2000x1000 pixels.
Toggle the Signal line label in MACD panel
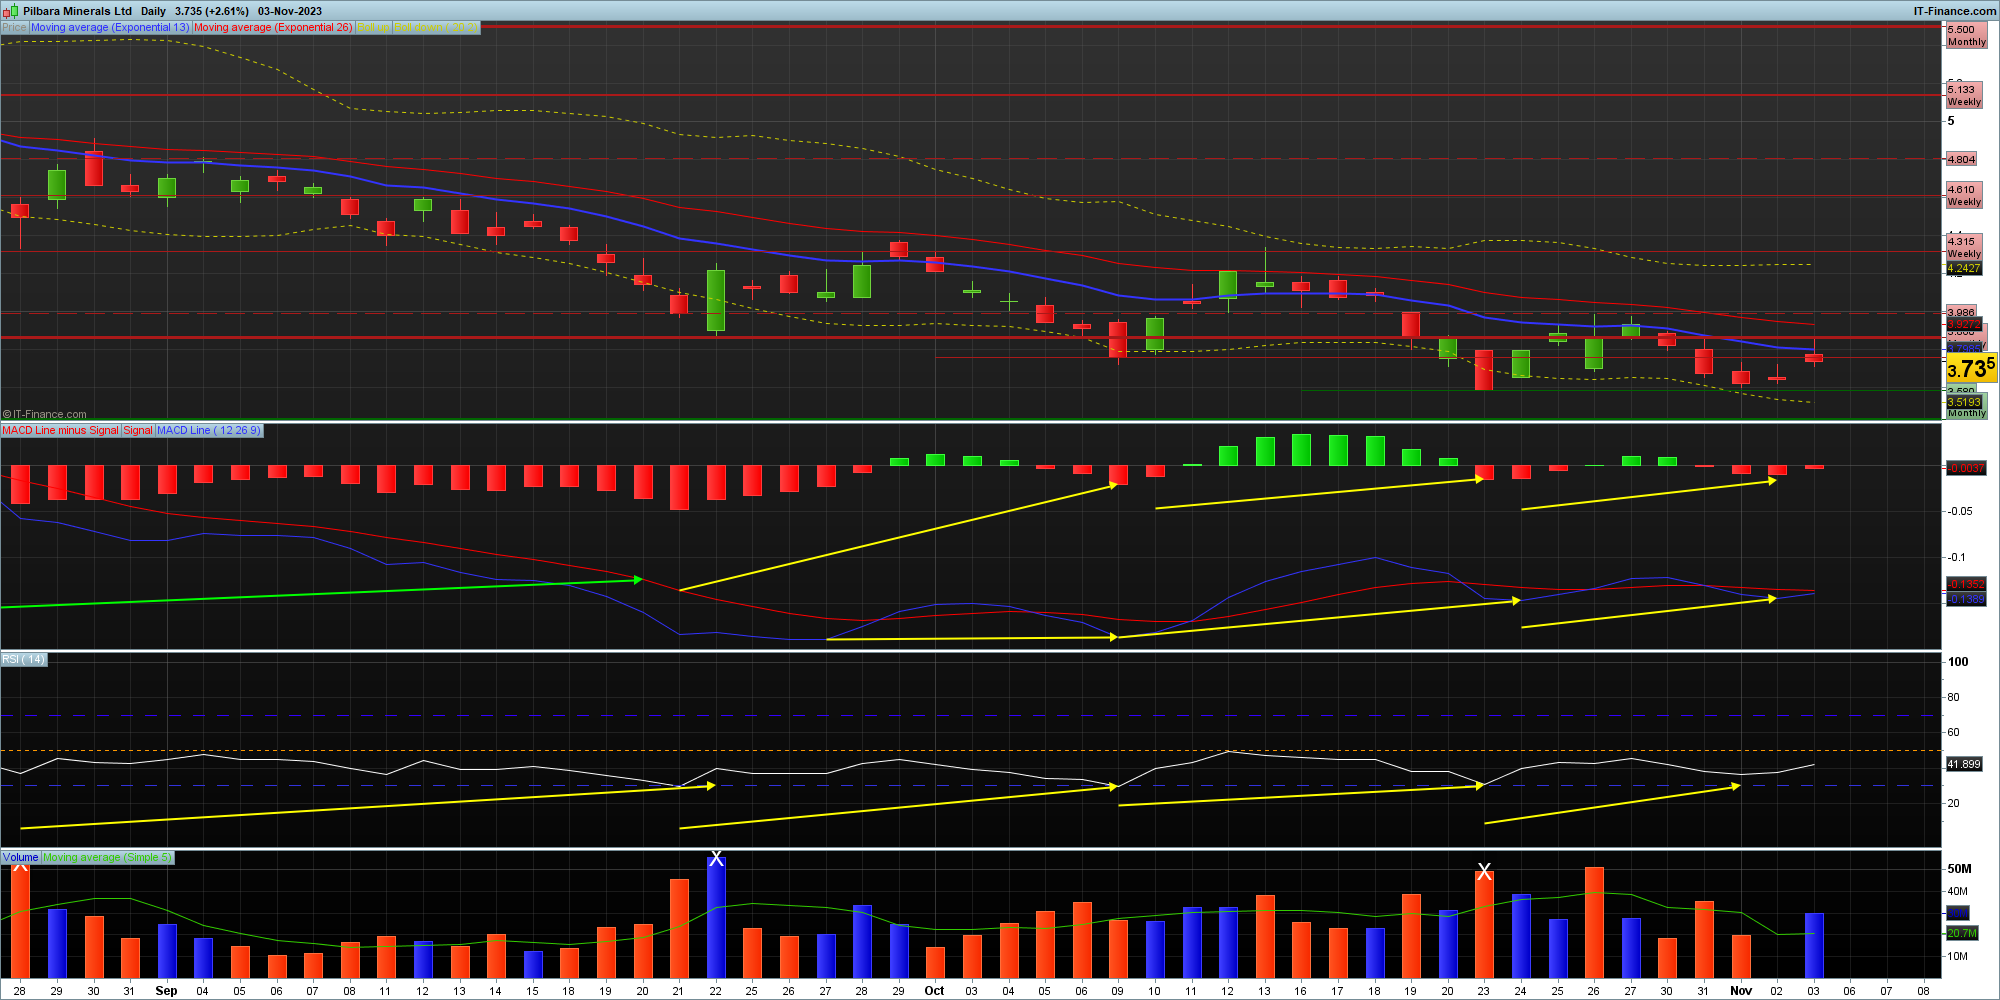point(138,431)
